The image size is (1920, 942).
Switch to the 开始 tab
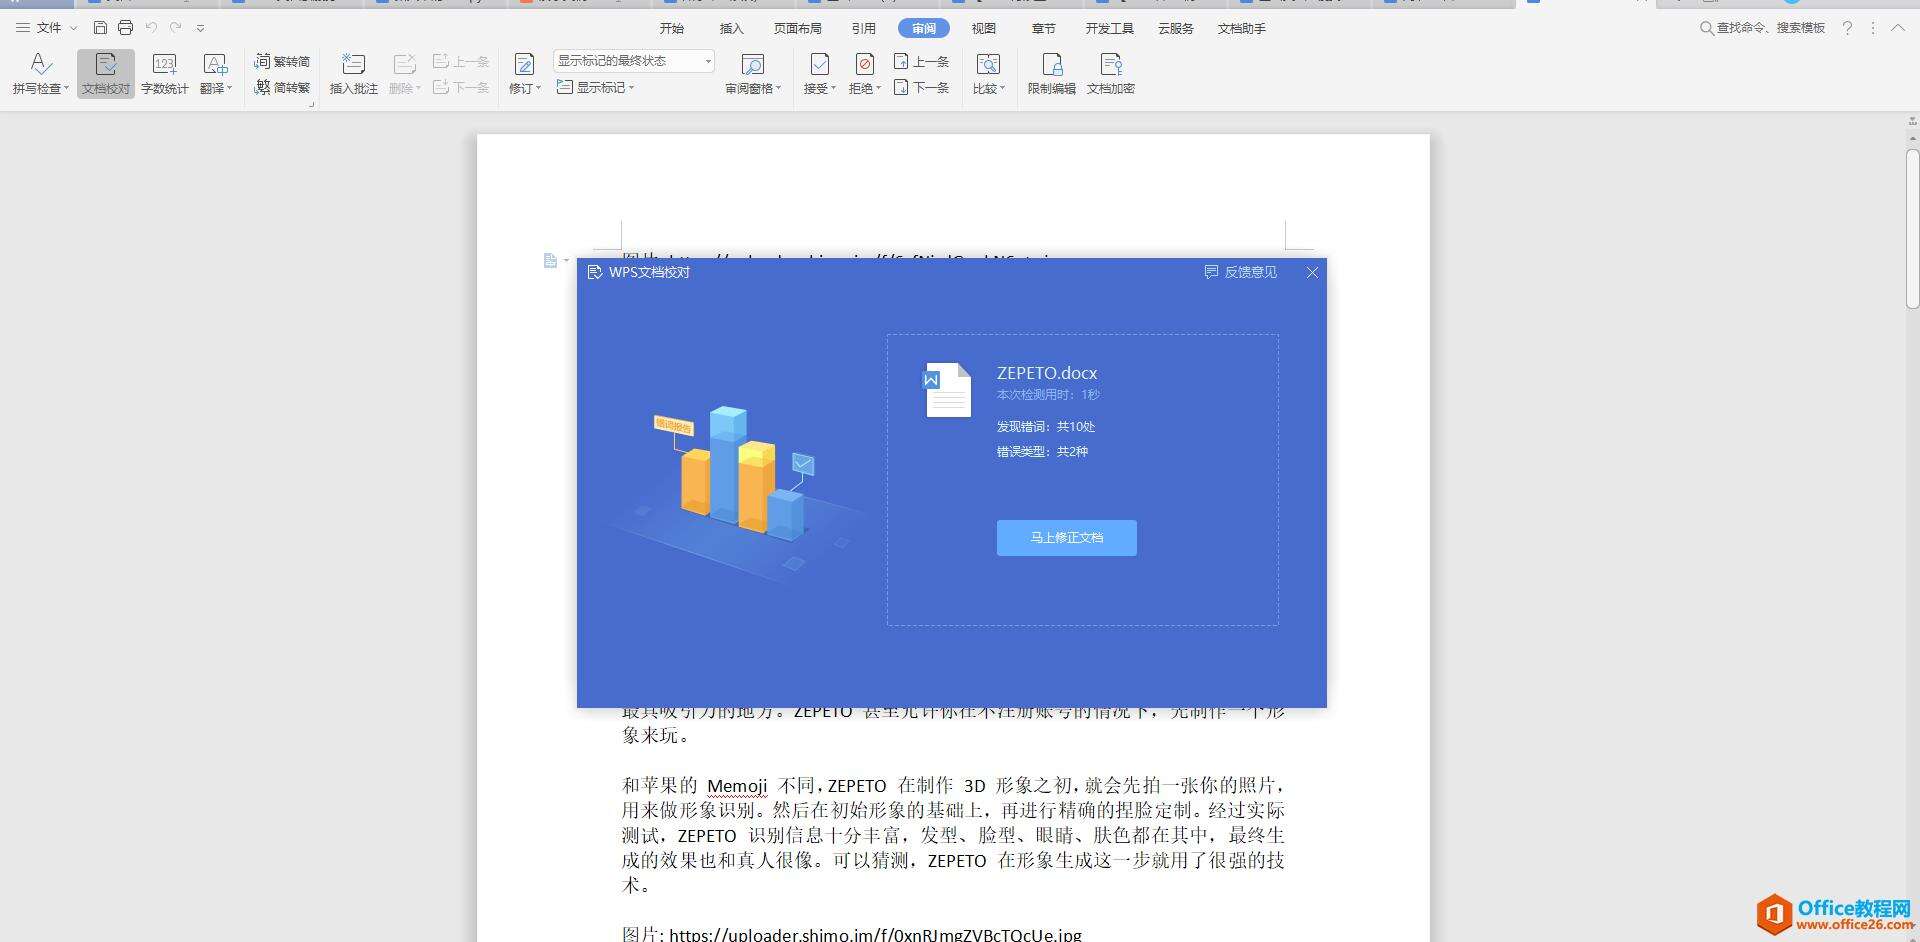pyautogui.click(x=672, y=29)
